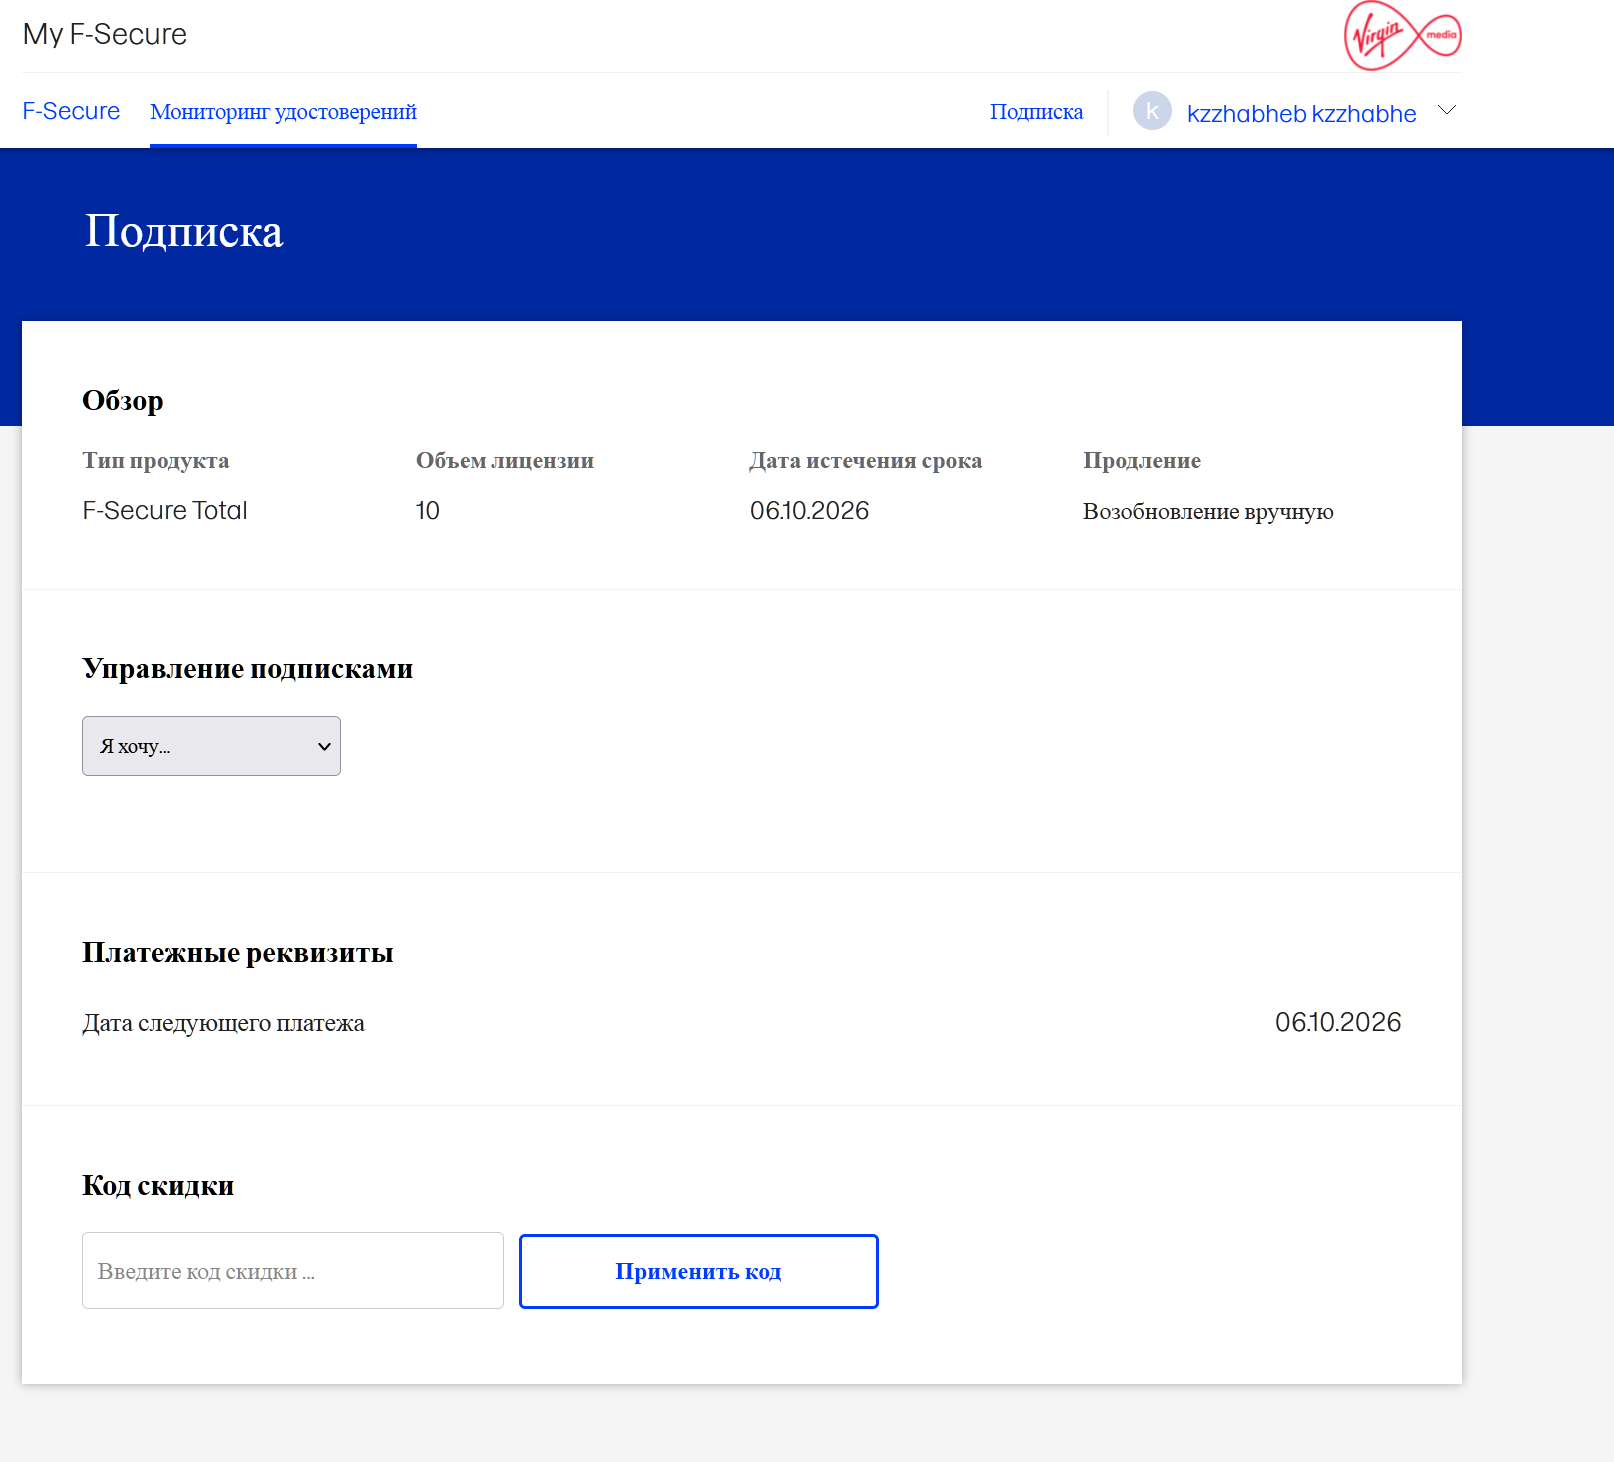The height and width of the screenshot is (1462, 1614).
Task: Click the kzzhabheb kzzhabhe username
Action: pos(1300,114)
